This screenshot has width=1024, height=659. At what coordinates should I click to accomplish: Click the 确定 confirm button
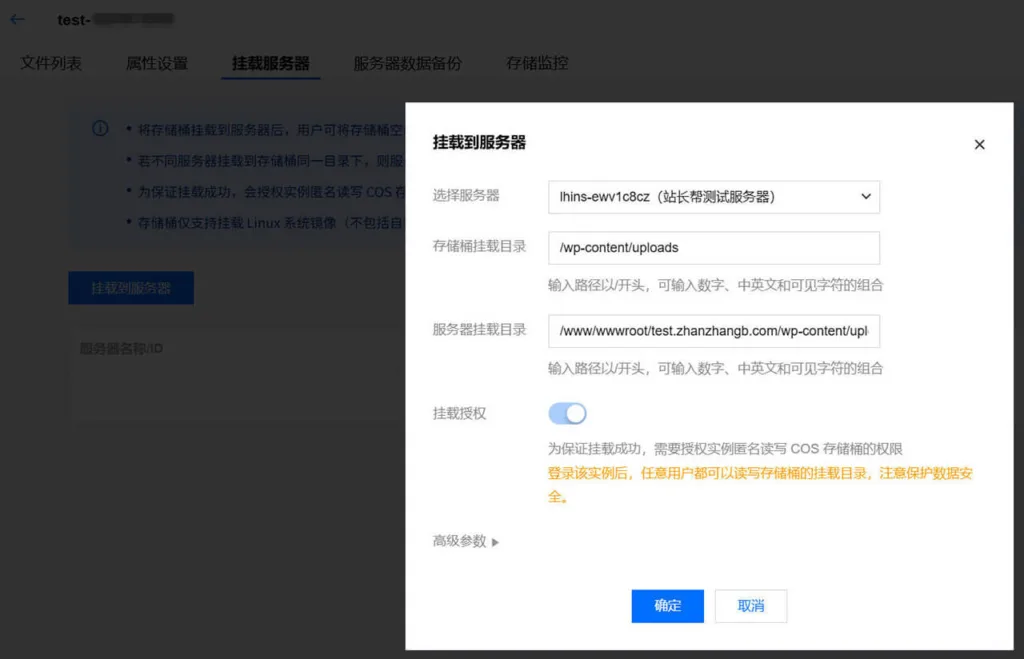click(667, 605)
